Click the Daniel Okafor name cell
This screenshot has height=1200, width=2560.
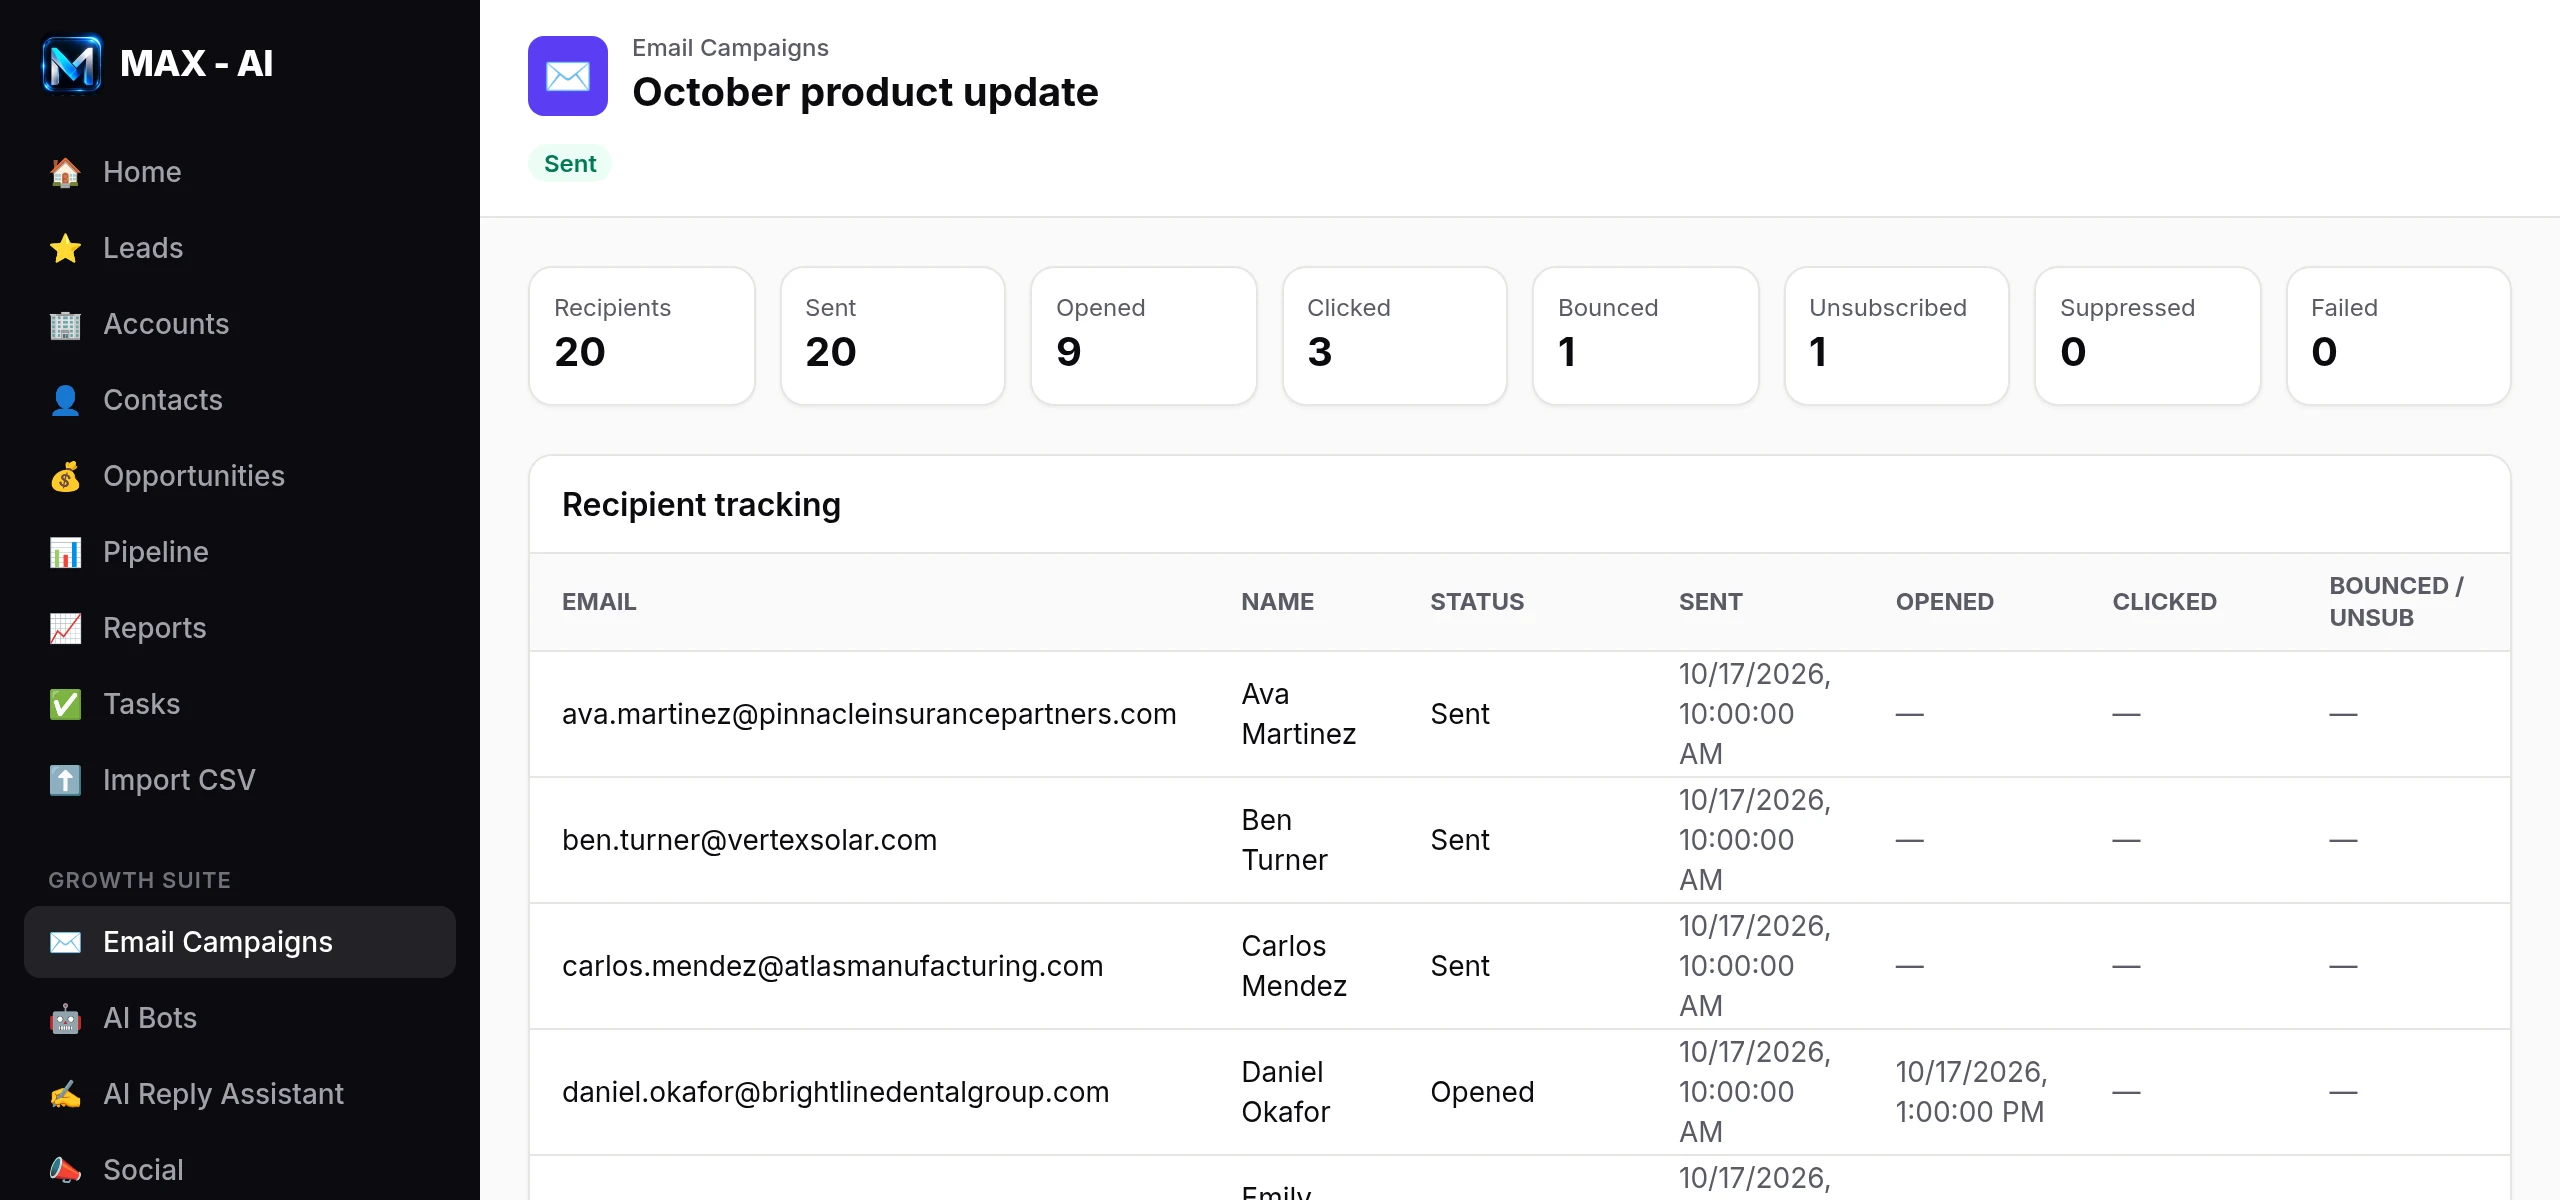(x=1285, y=1092)
